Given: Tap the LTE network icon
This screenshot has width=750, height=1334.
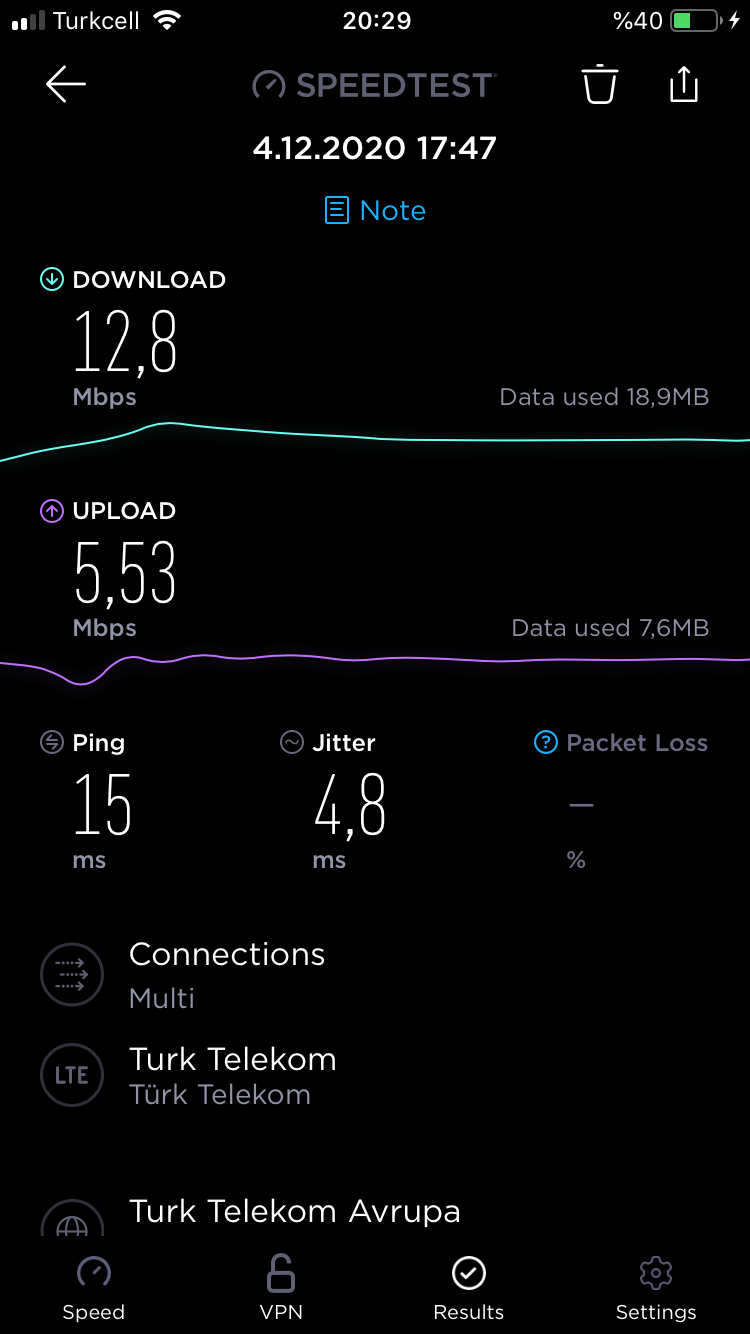Looking at the screenshot, I should point(72,1075).
